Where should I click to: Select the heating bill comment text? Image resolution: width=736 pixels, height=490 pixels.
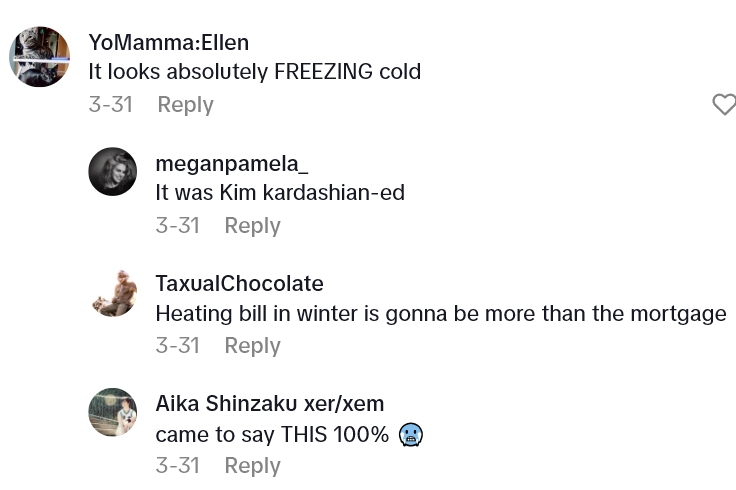point(440,313)
